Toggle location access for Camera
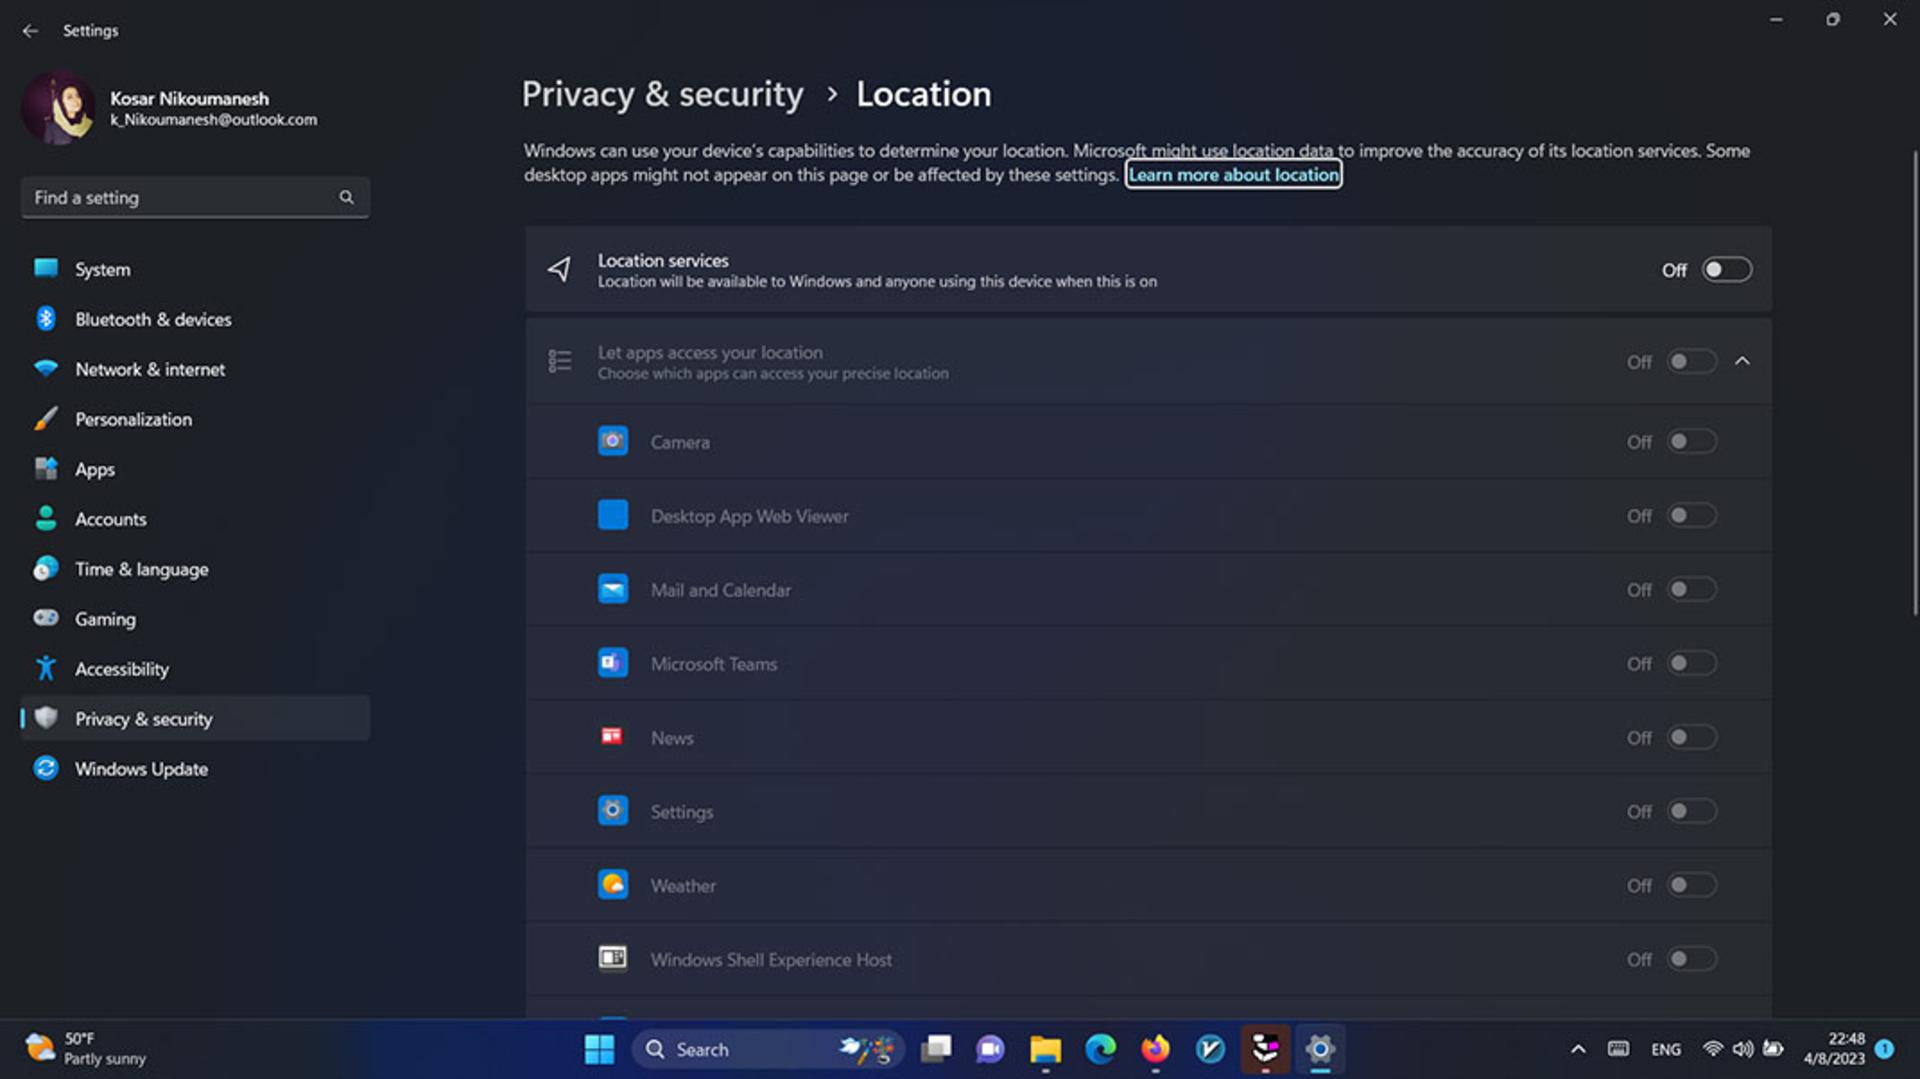The width and height of the screenshot is (1920, 1079). tap(1691, 441)
